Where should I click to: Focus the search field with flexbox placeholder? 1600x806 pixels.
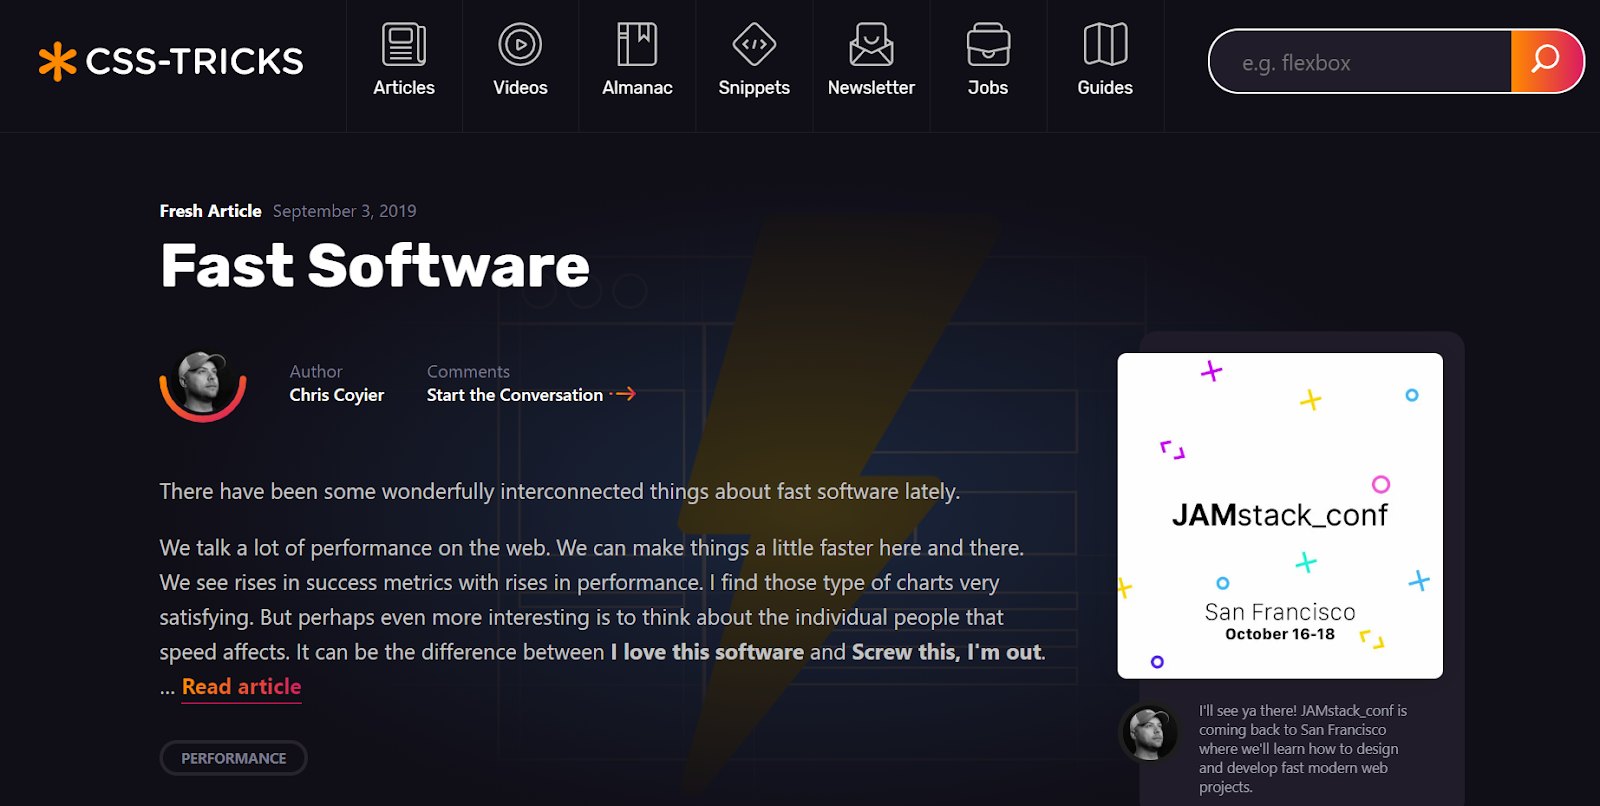(1360, 62)
